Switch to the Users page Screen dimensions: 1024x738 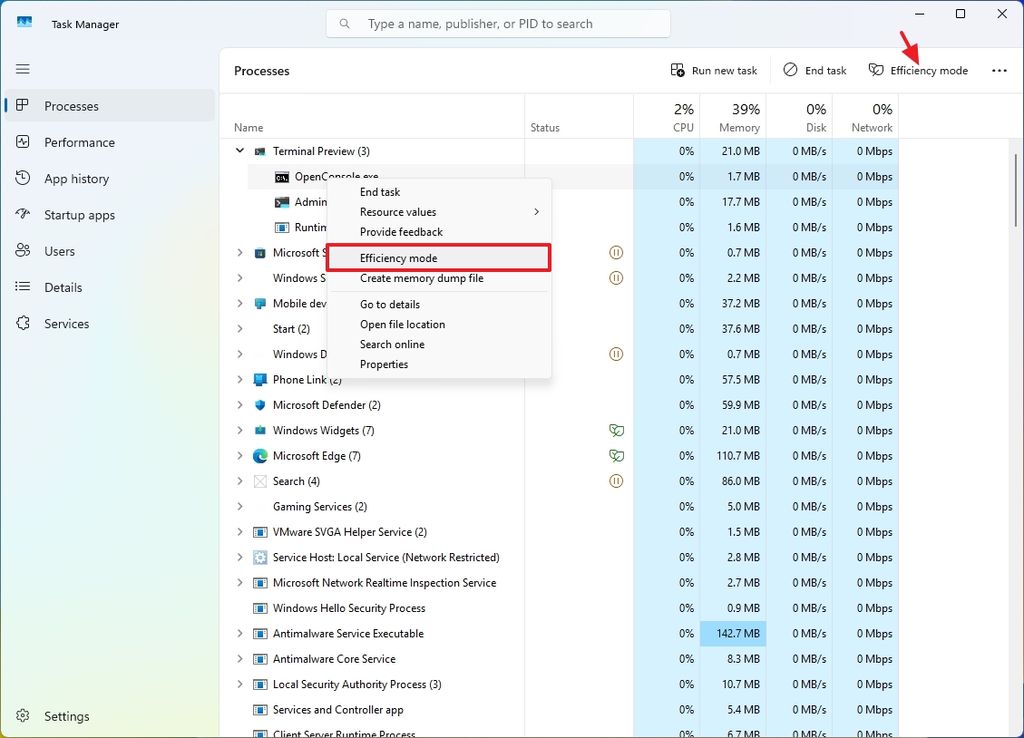tap(110, 251)
